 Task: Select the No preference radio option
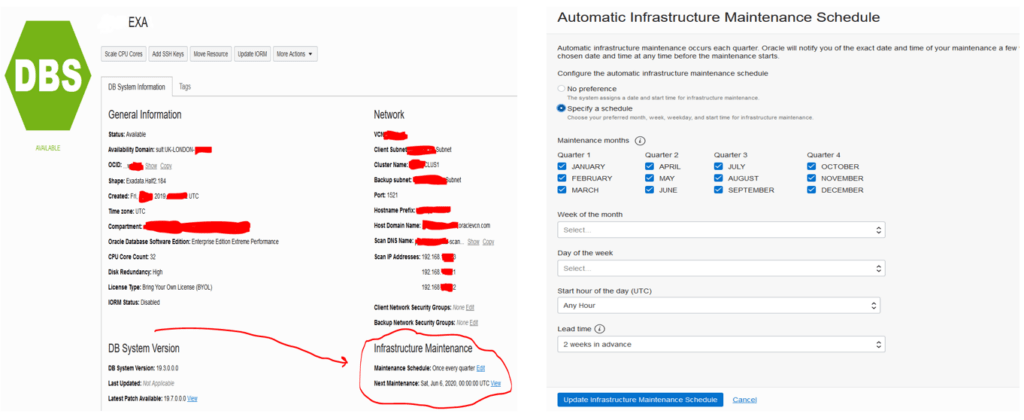pos(561,88)
